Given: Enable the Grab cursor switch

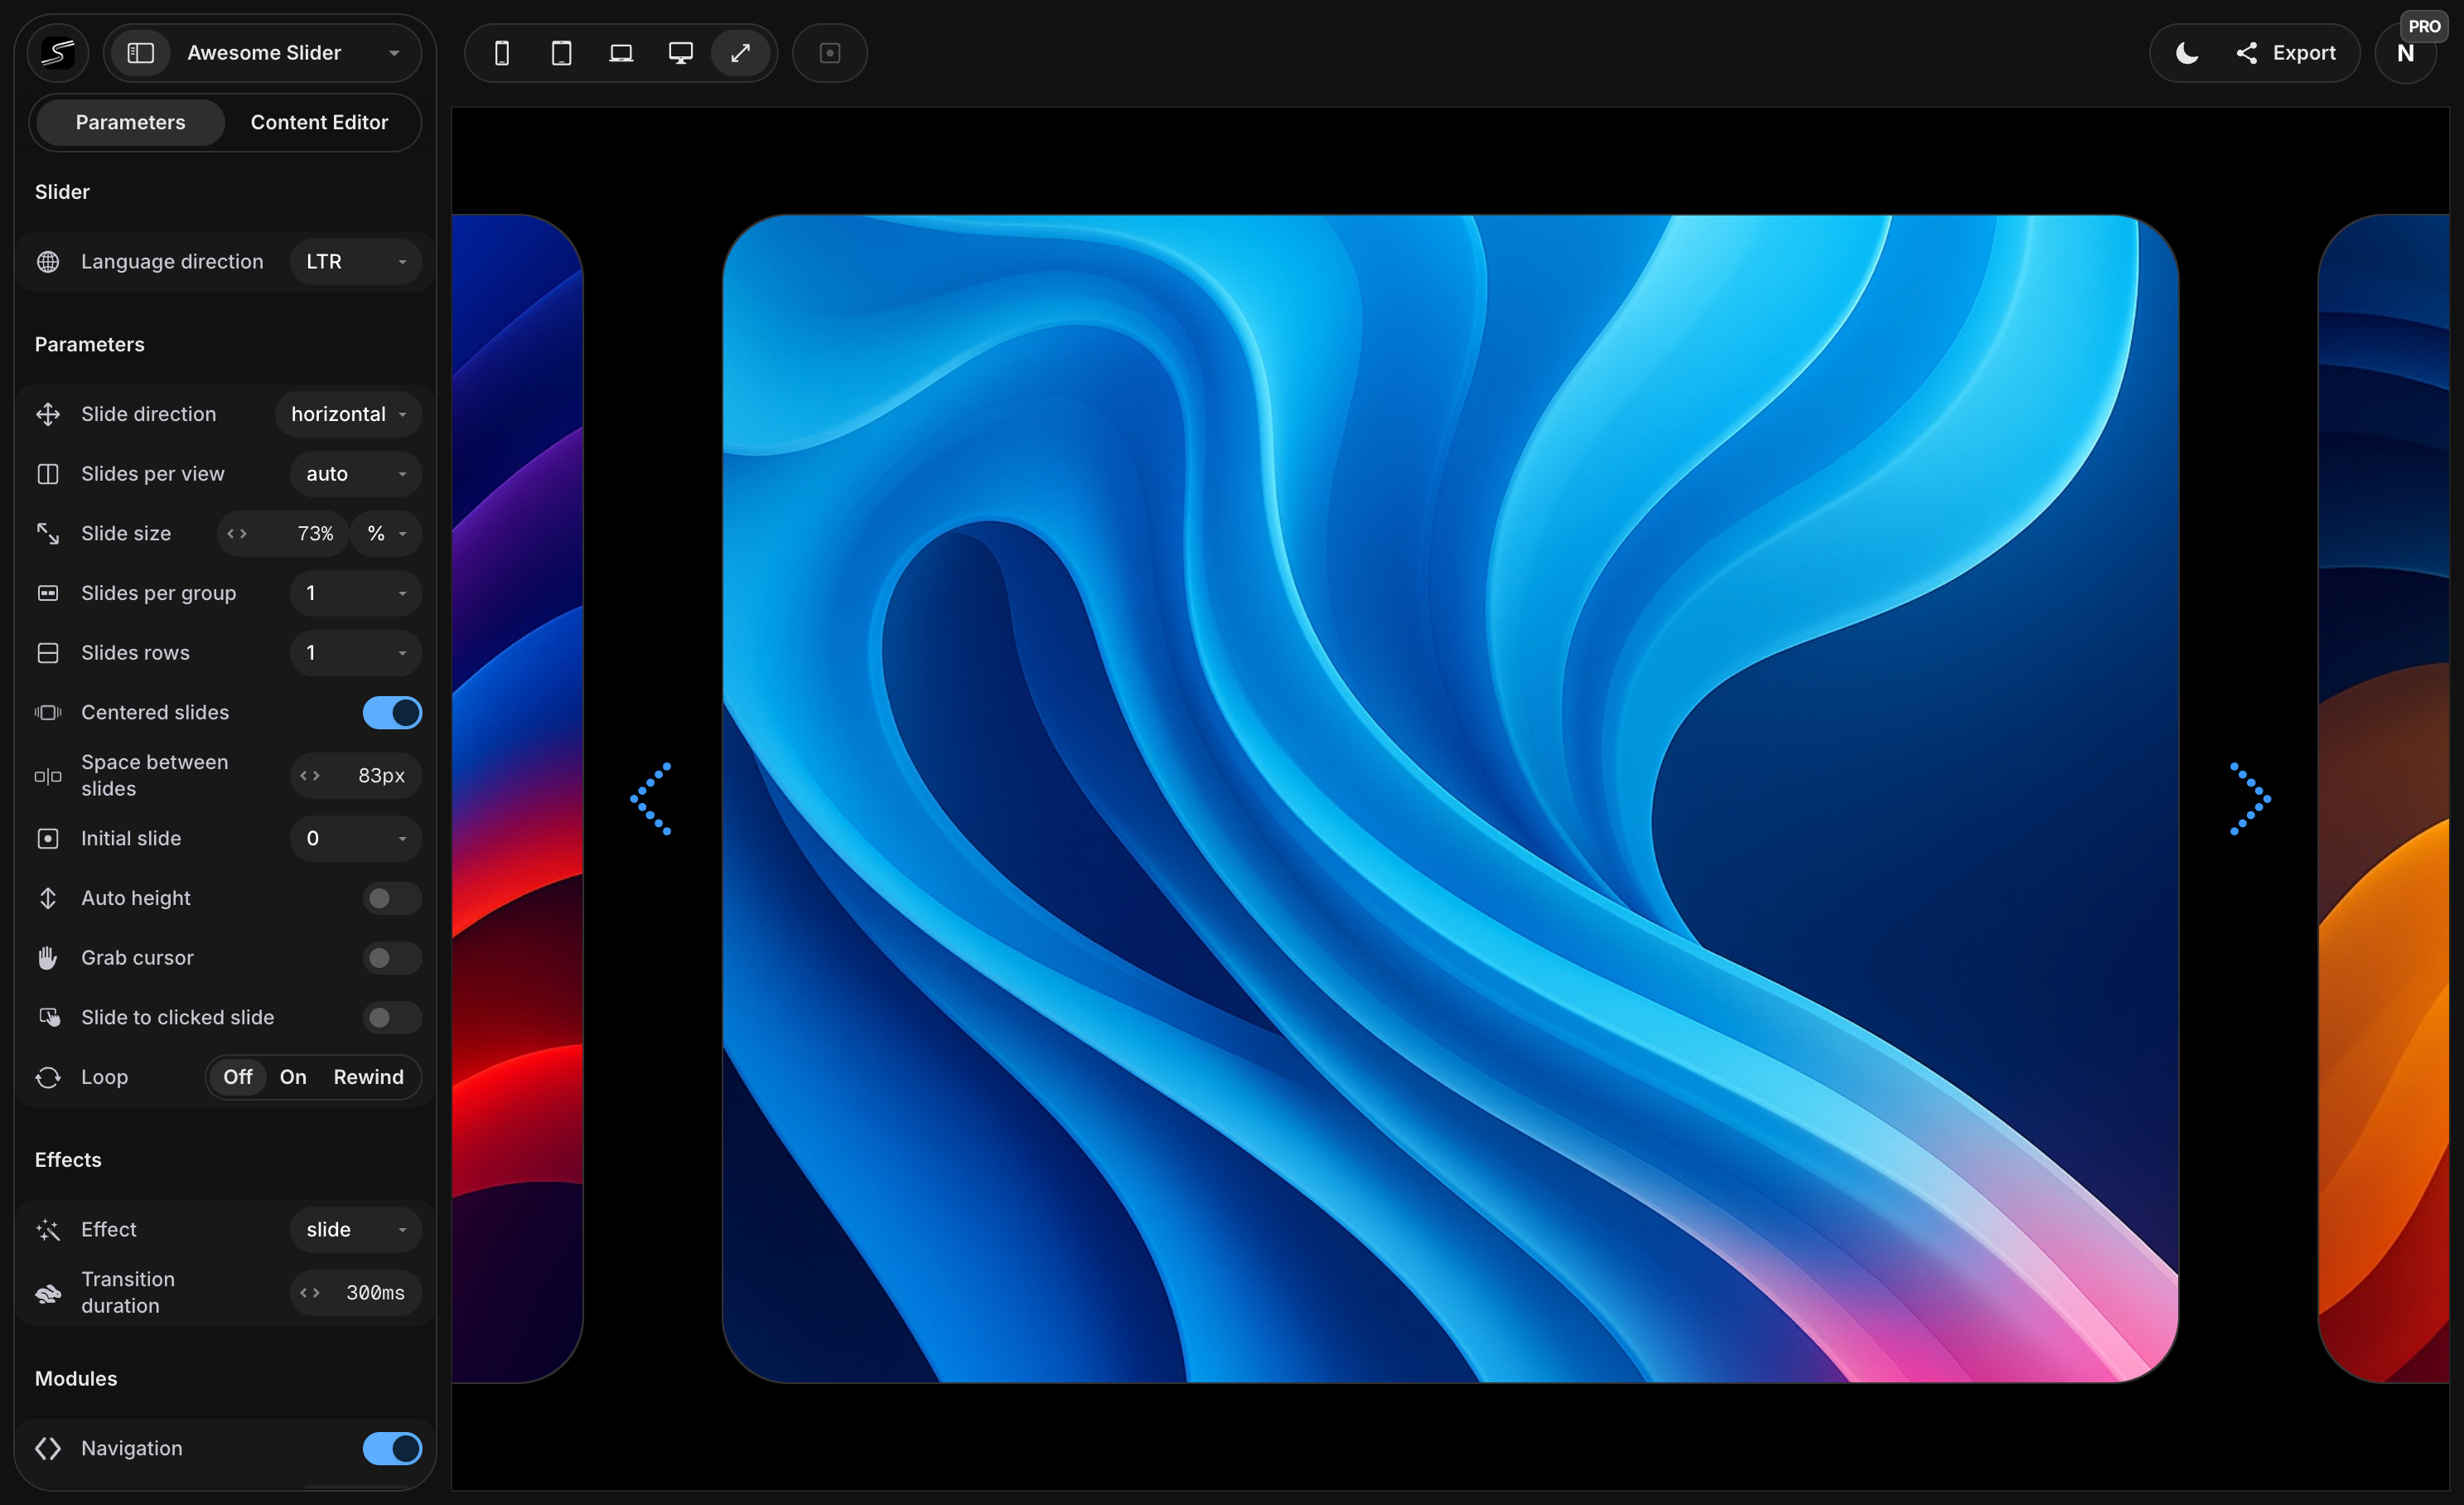Looking at the screenshot, I should pyautogui.click(x=392, y=957).
